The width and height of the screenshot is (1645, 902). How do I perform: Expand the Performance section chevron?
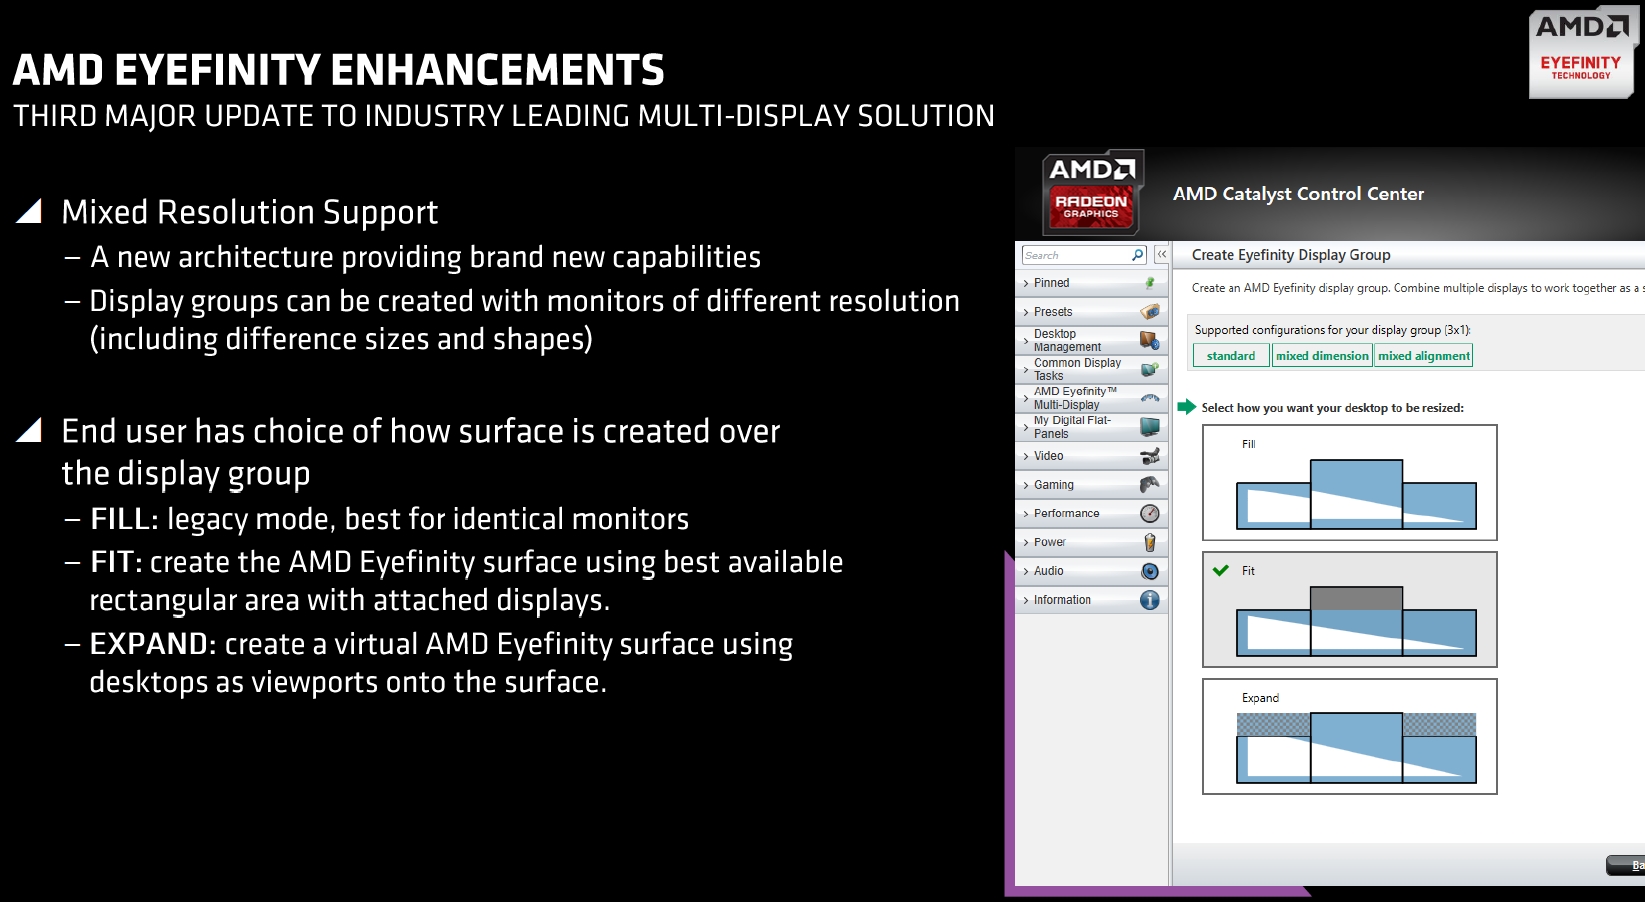[x=1026, y=514]
